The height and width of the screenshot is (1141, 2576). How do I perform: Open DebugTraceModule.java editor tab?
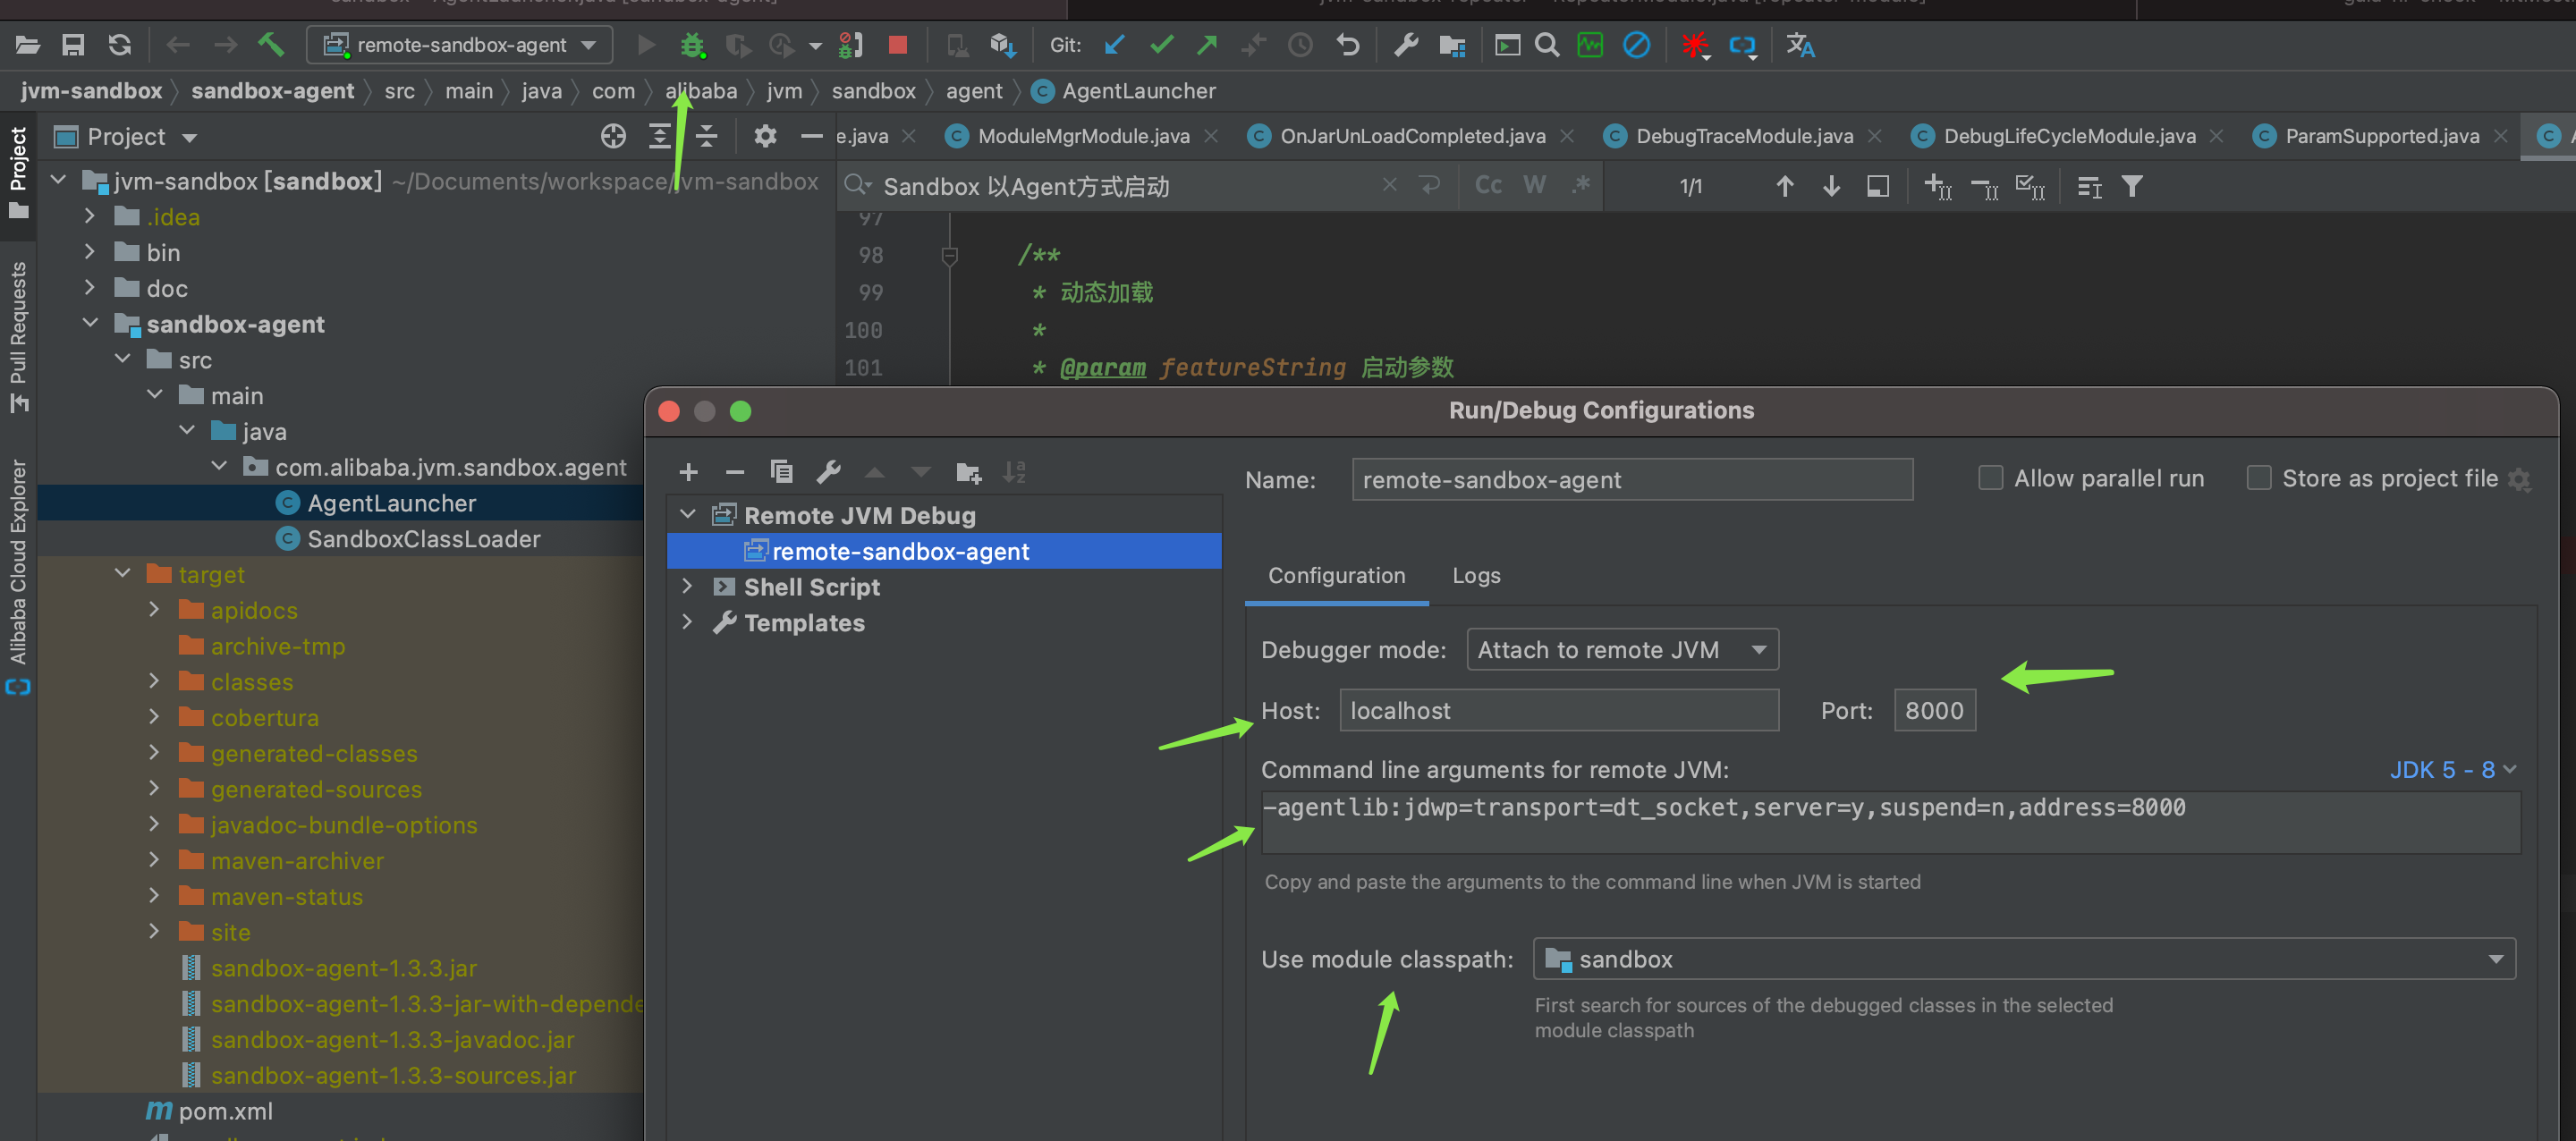[x=1743, y=136]
